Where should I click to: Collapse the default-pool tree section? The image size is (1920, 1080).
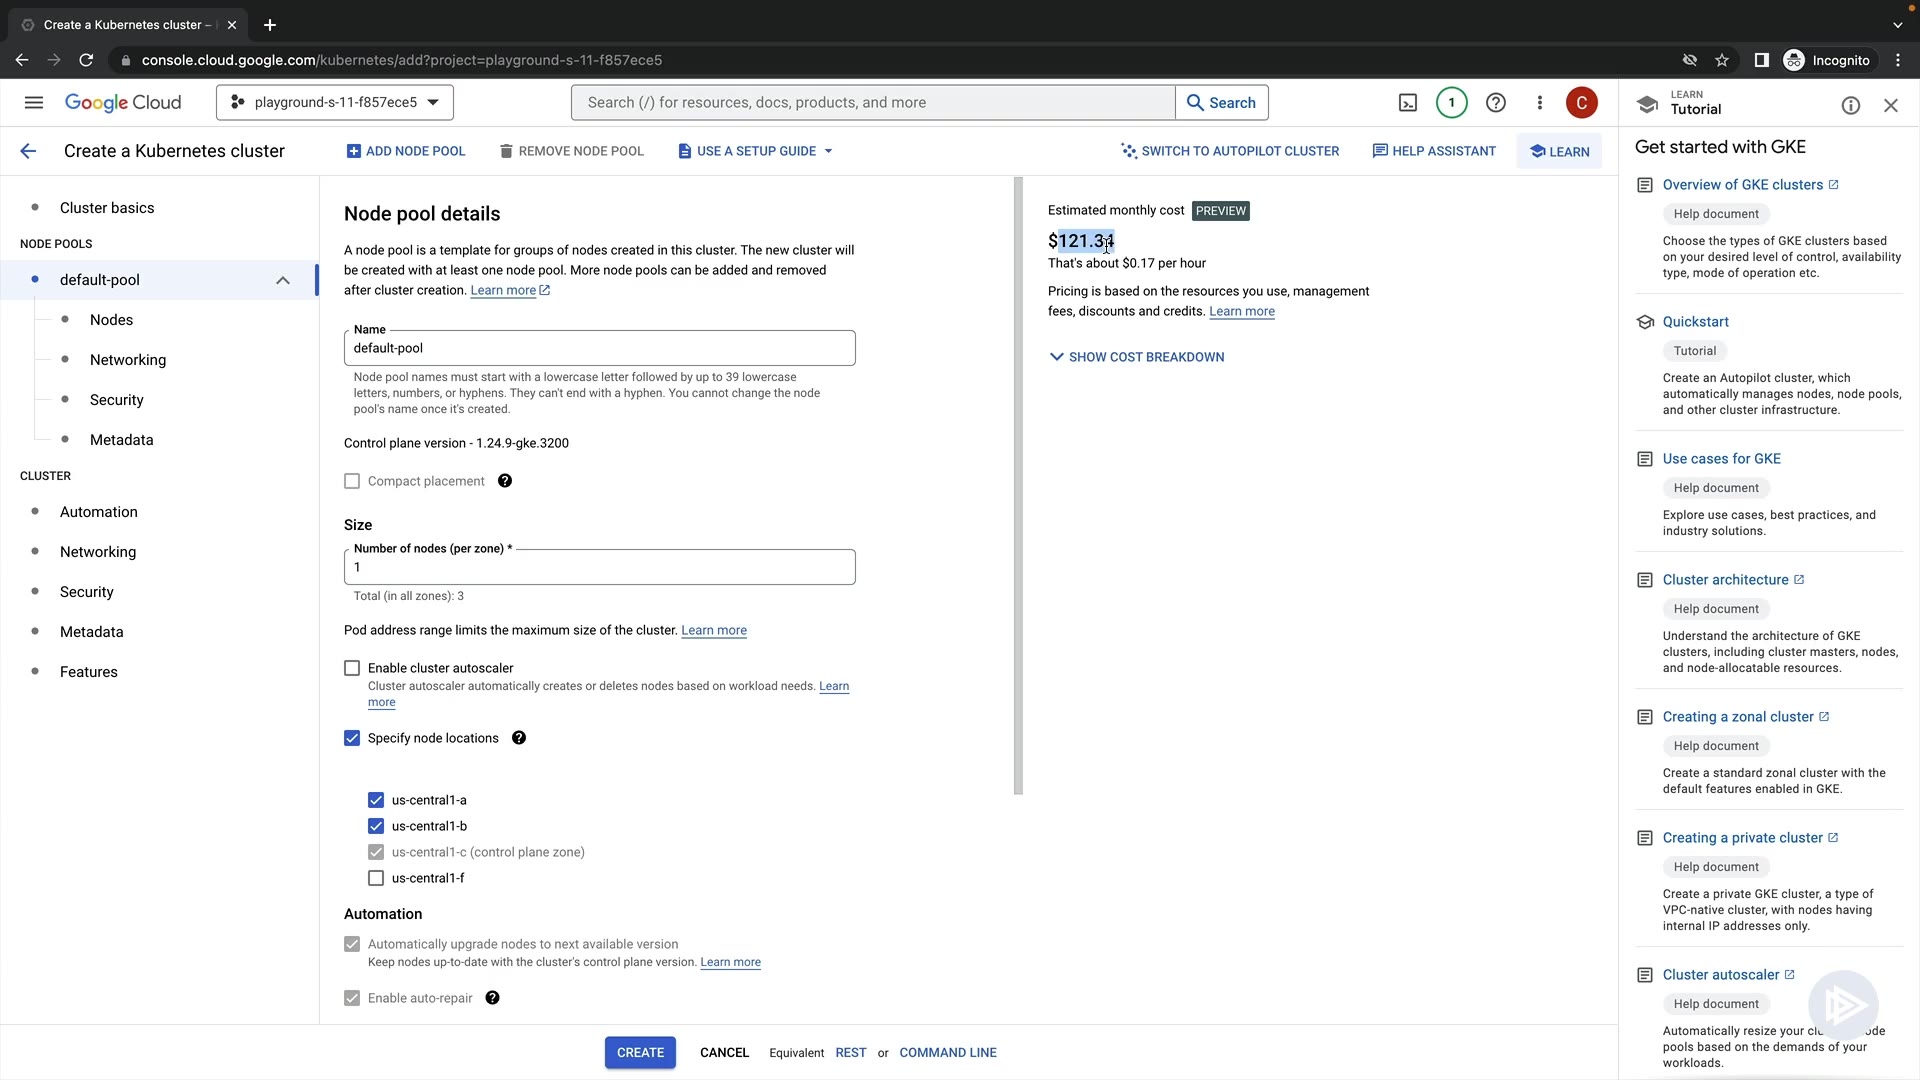[x=283, y=280]
